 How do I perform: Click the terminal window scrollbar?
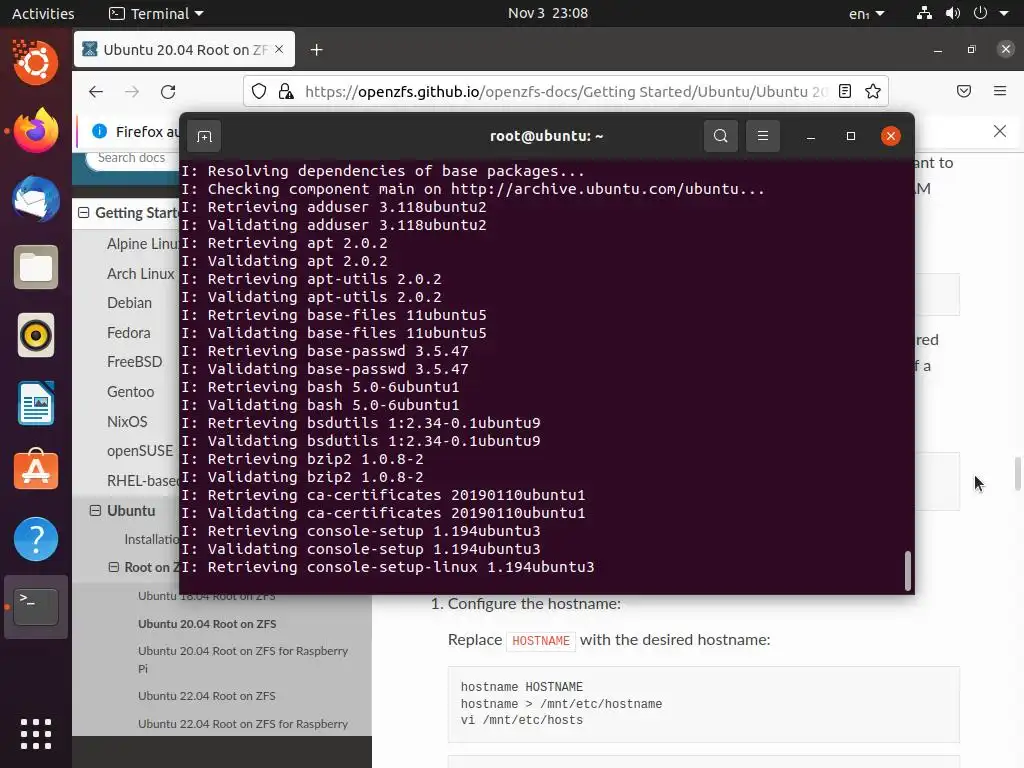click(x=907, y=571)
